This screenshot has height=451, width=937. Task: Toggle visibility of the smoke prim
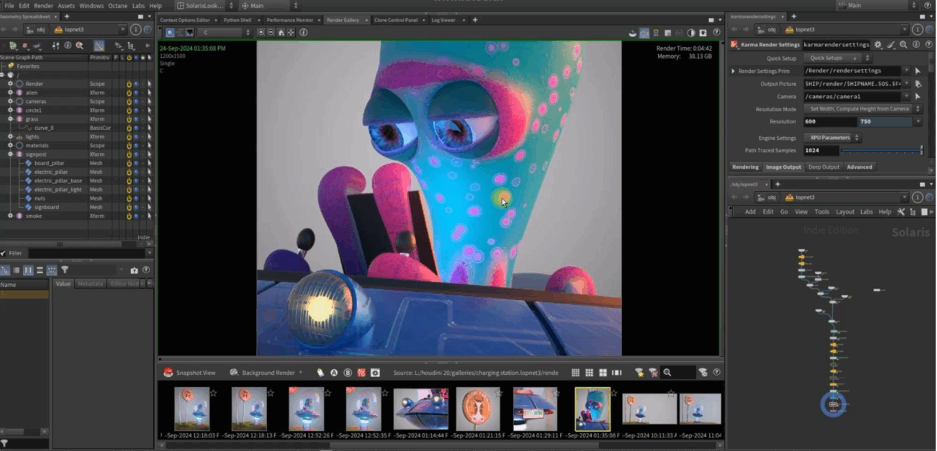[x=129, y=216]
